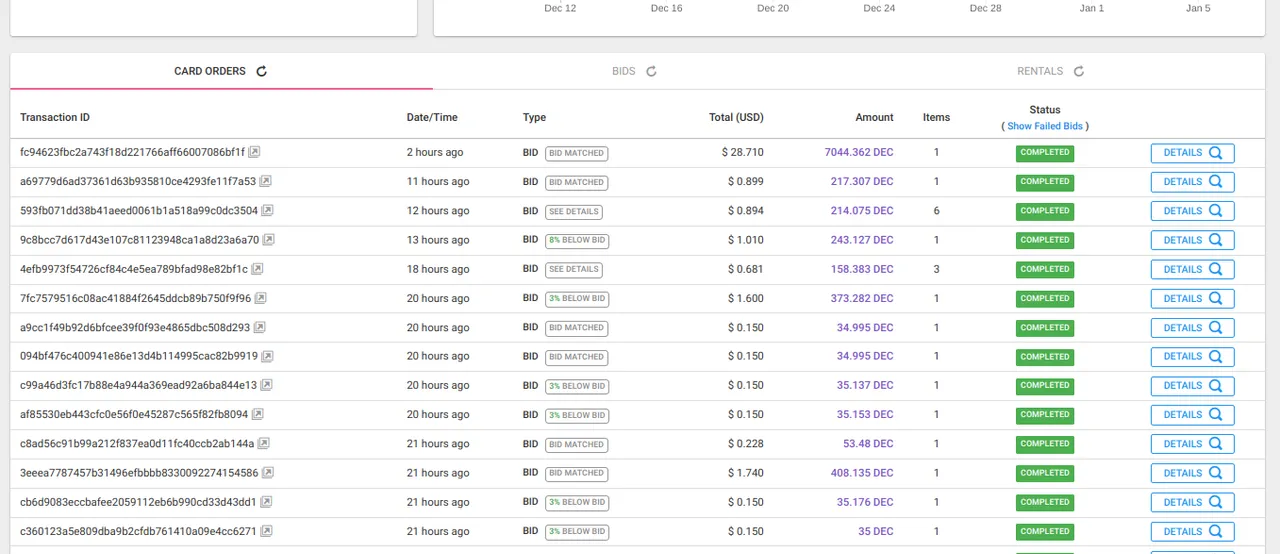1280x554 pixels.
Task: Click the $ 0.228 total value
Action: tap(745, 444)
